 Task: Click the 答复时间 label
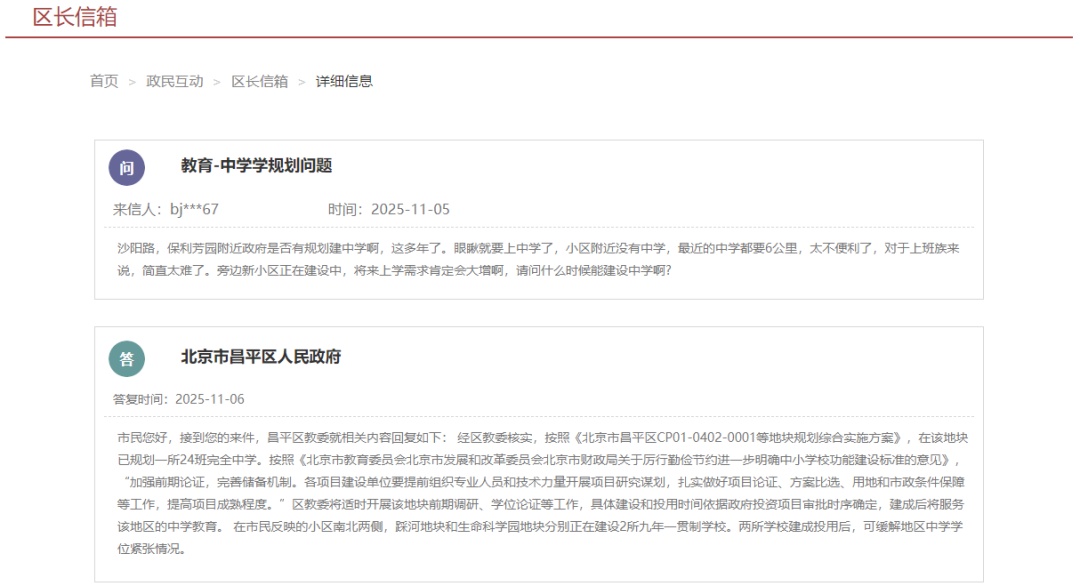[141, 399]
